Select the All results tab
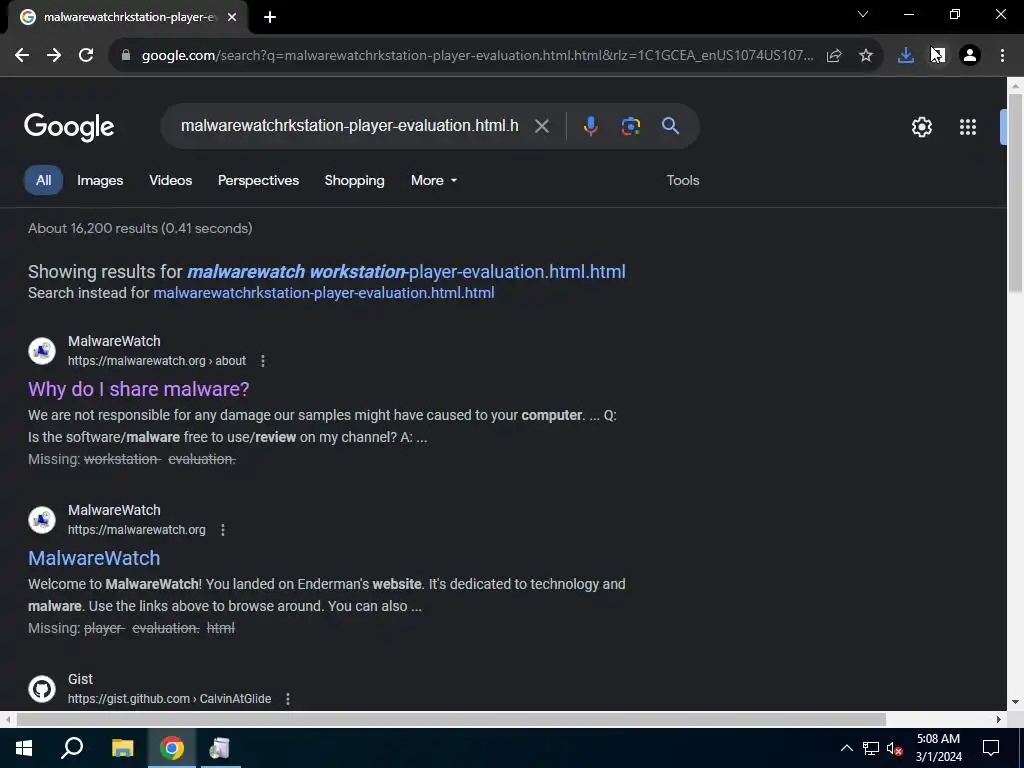 [43, 180]
